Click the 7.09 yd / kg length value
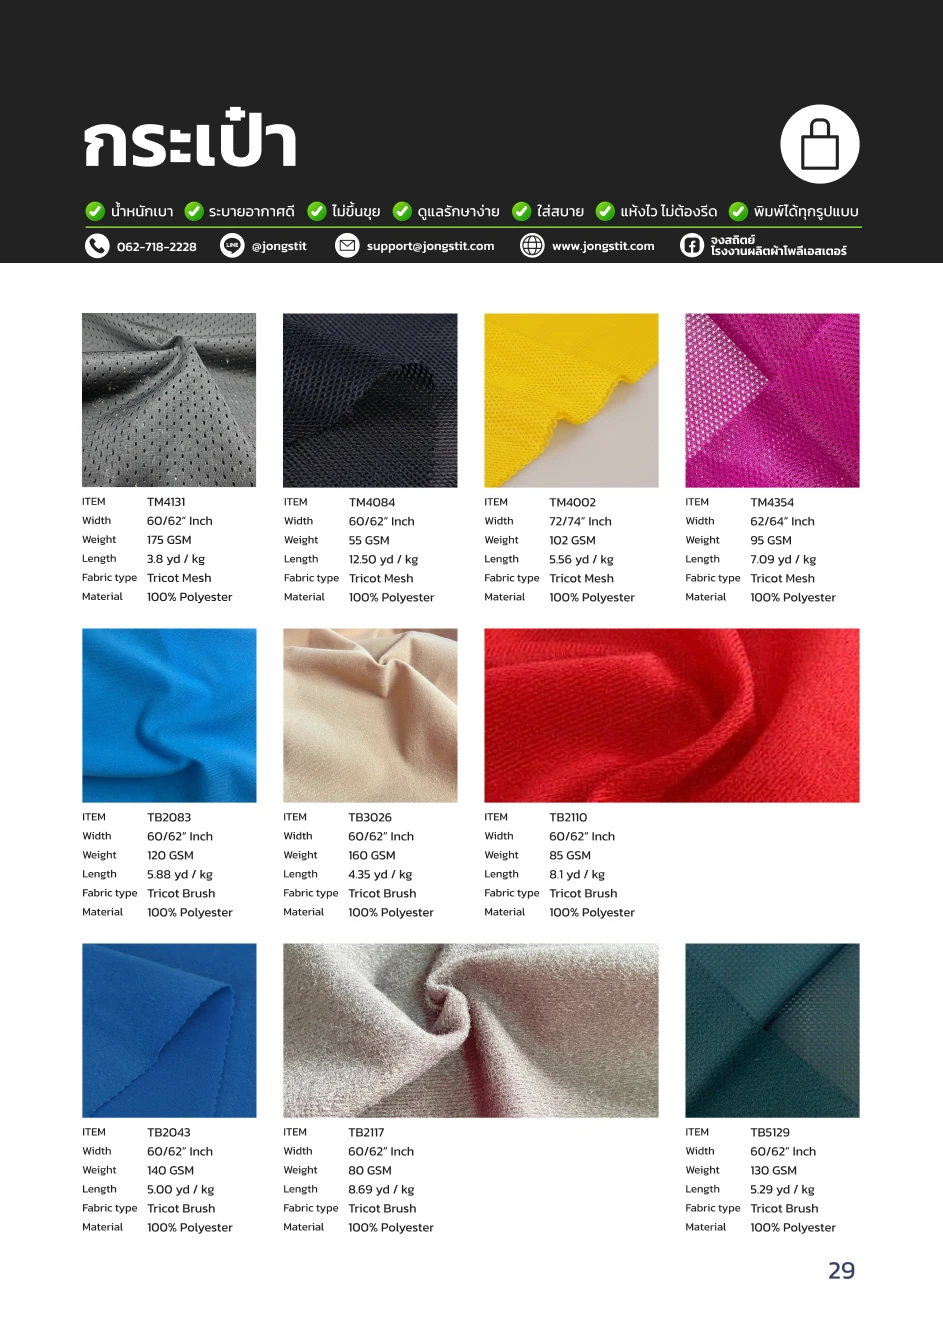 (783, 559)
